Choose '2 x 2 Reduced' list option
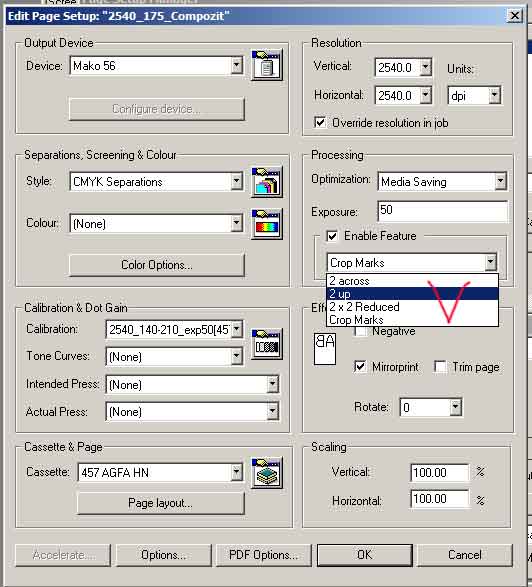Viewport: 532px width, 587px height. [412, 307]
